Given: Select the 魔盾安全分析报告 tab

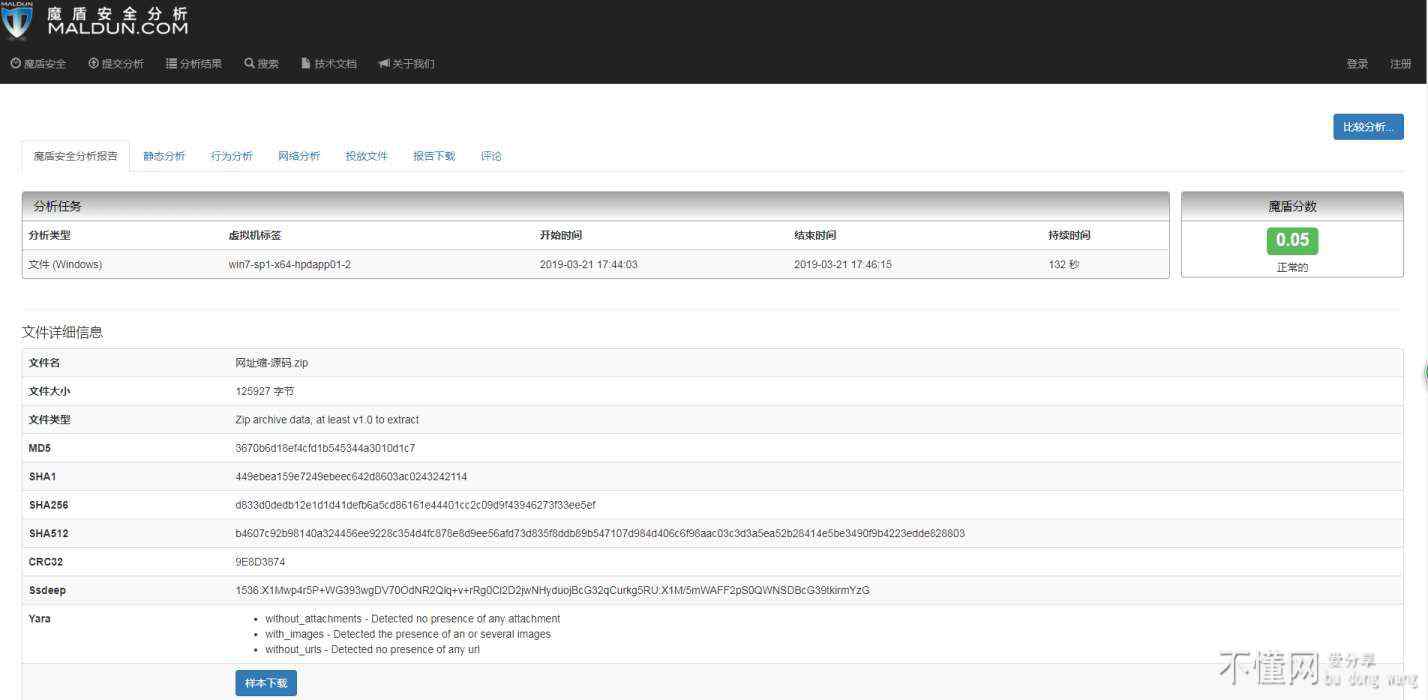Looking at the screenshot, I should click(75, 156).
